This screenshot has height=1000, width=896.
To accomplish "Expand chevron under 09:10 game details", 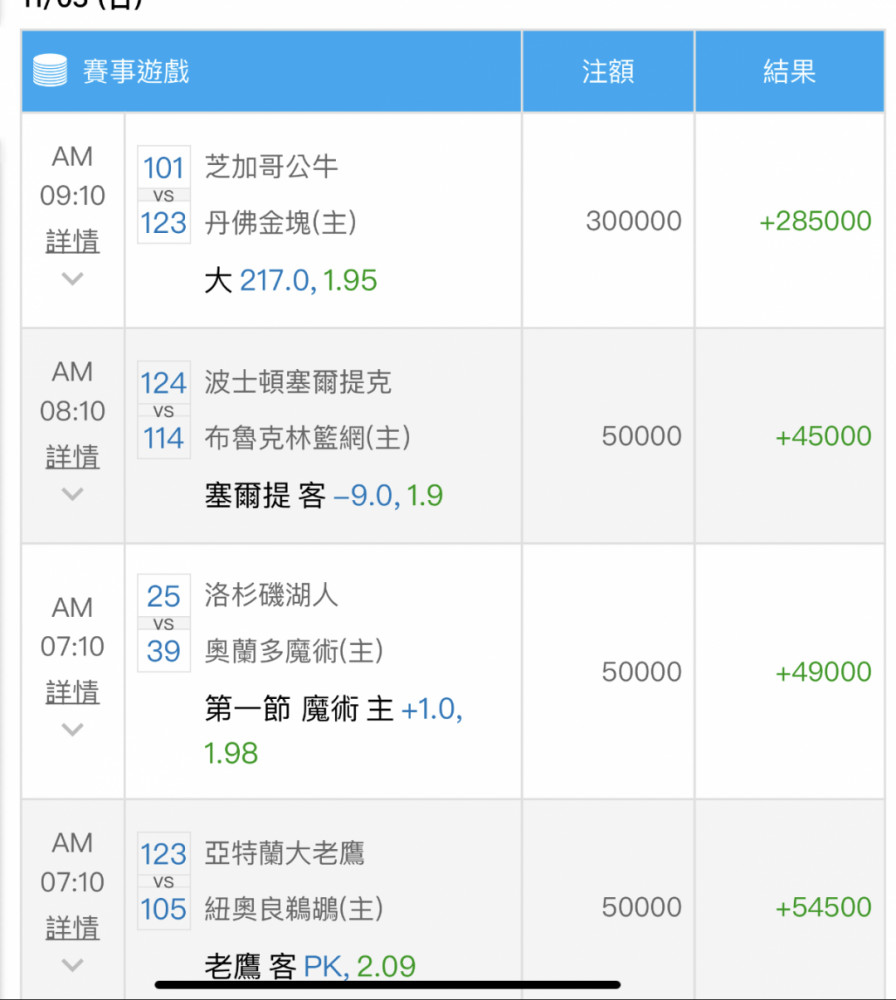I will [x=73, y=279].
